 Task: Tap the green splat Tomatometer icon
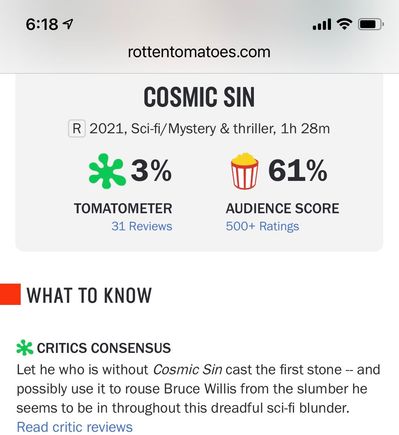pos(107,171)
